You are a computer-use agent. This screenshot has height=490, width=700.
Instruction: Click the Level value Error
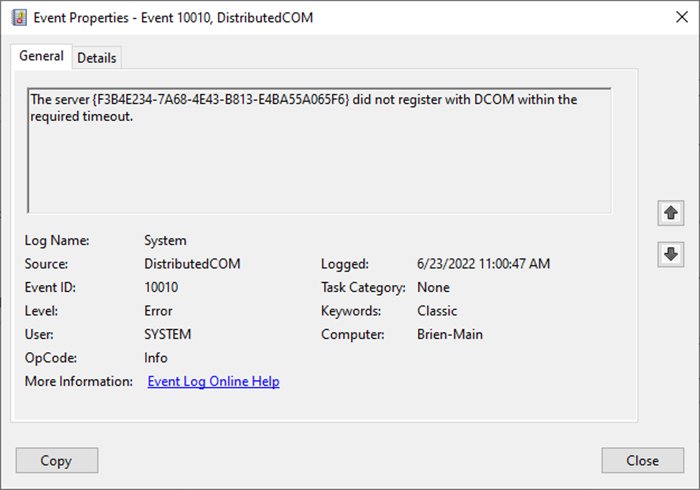point(158,311)
